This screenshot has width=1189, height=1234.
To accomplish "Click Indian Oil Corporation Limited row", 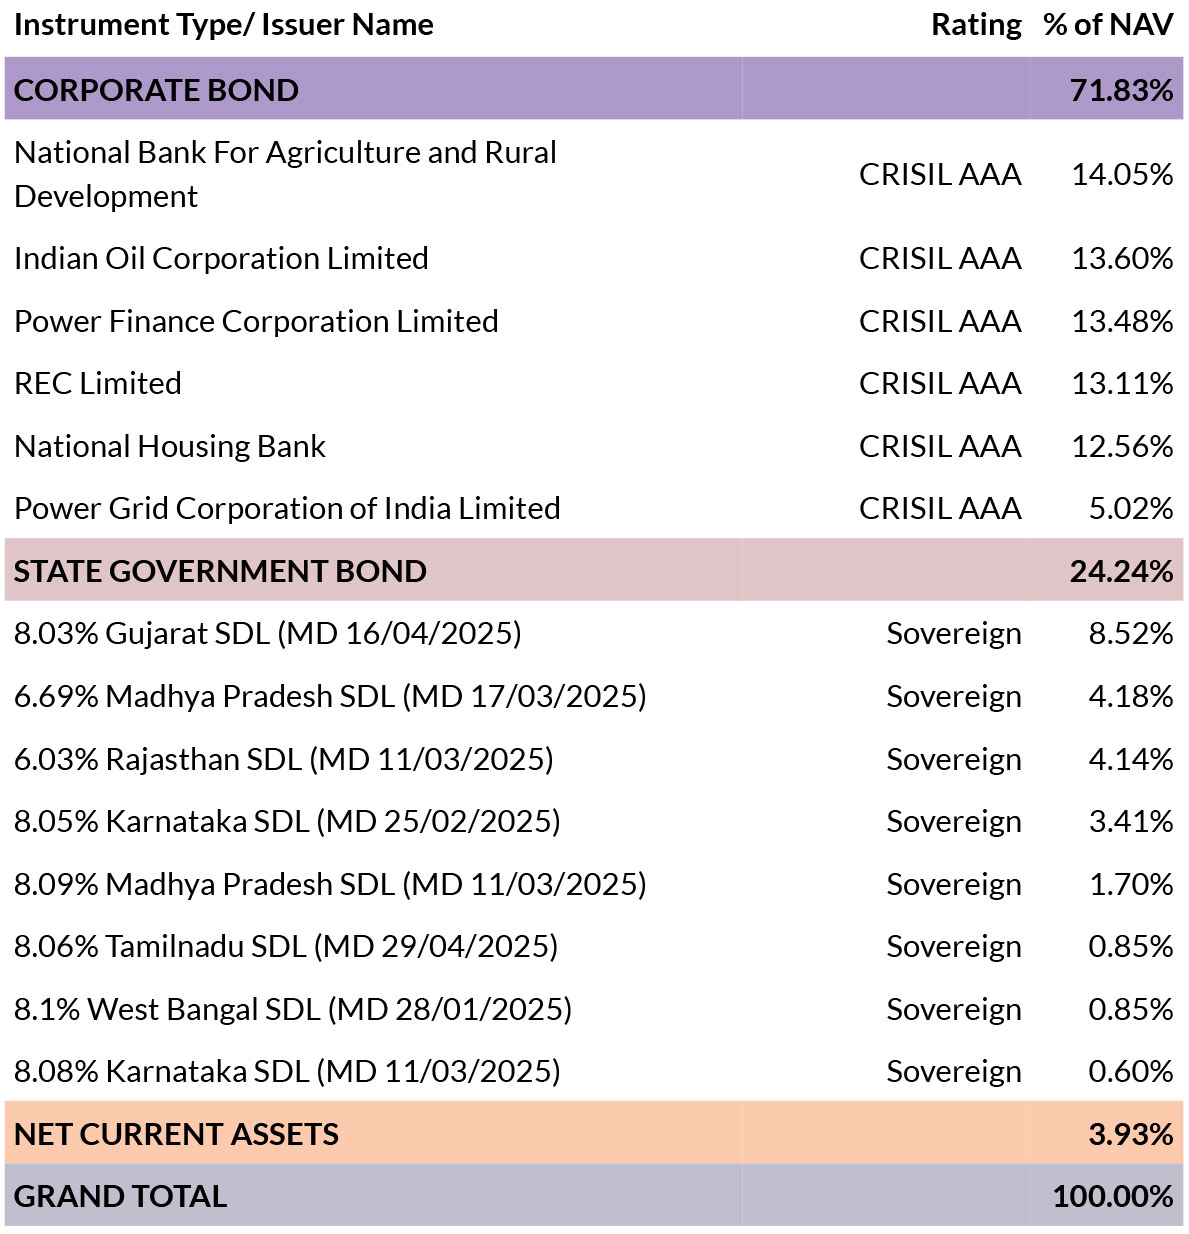I will [x=594, y=258].
